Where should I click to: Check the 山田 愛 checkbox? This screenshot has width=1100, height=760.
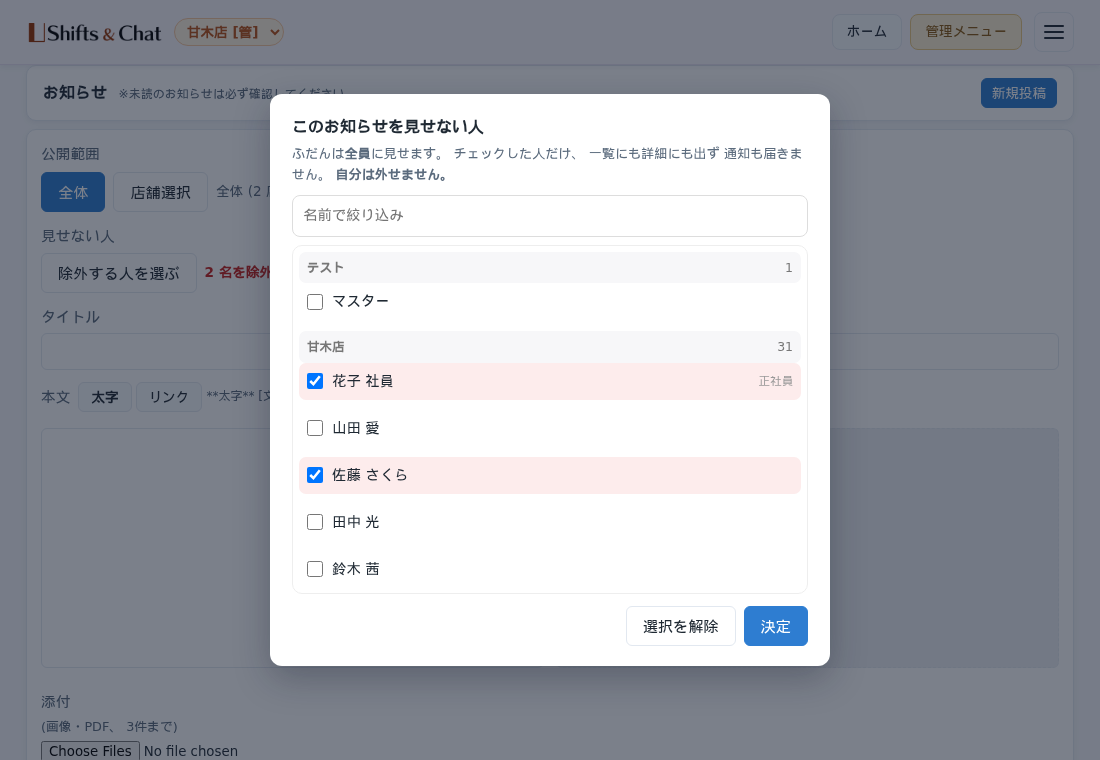point(315,428)
